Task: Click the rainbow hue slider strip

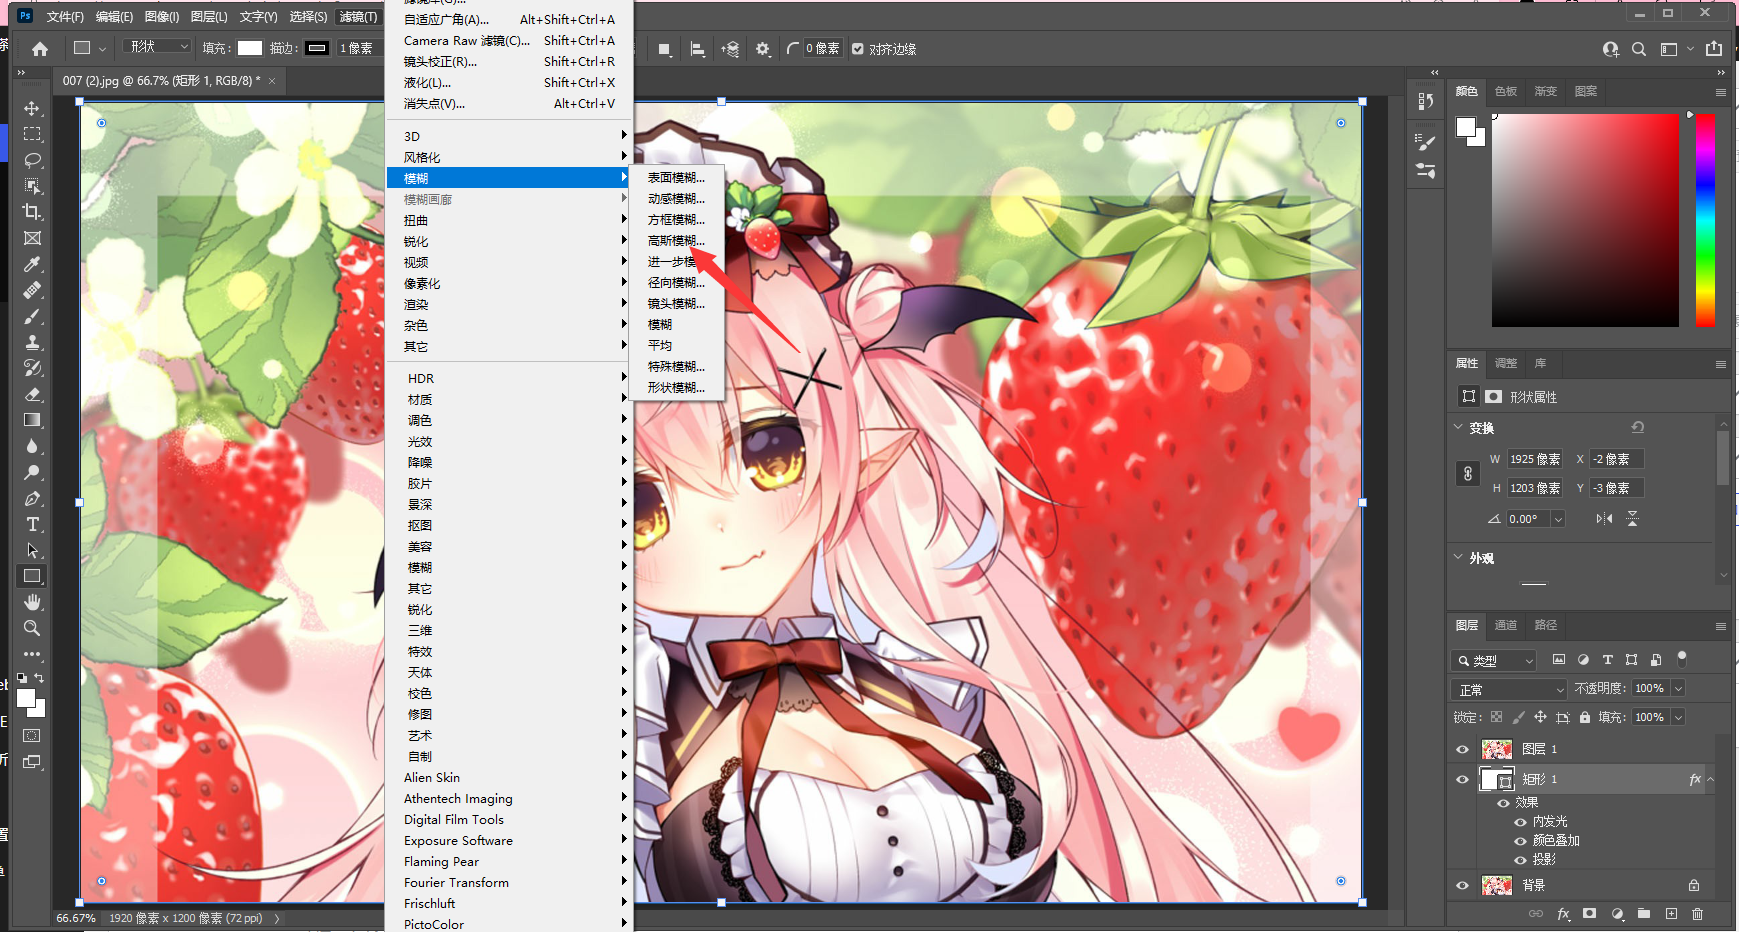Action: coord(1705,220)
